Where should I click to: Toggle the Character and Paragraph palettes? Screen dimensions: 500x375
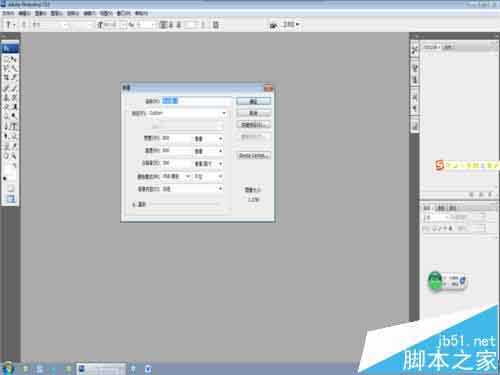click(216, 25)
